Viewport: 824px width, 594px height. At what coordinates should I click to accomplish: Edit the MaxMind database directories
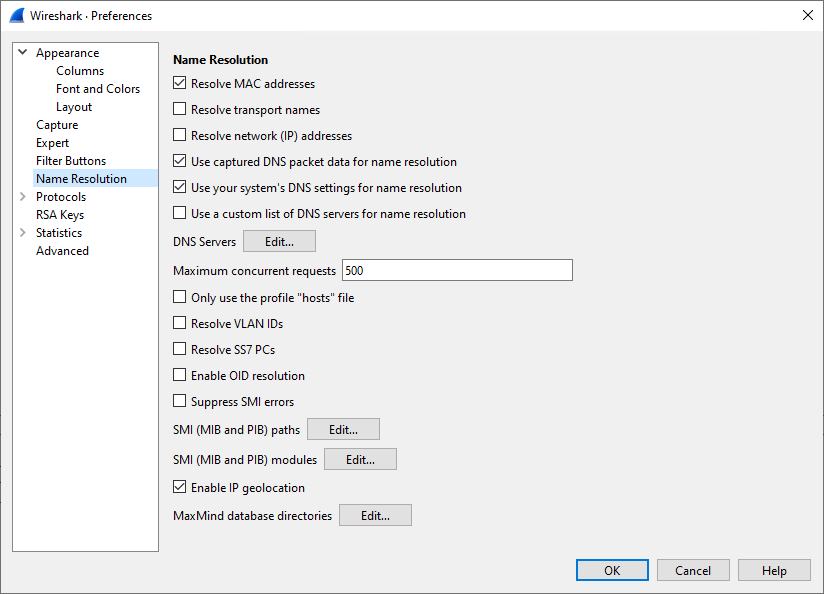tap(375, 515)
